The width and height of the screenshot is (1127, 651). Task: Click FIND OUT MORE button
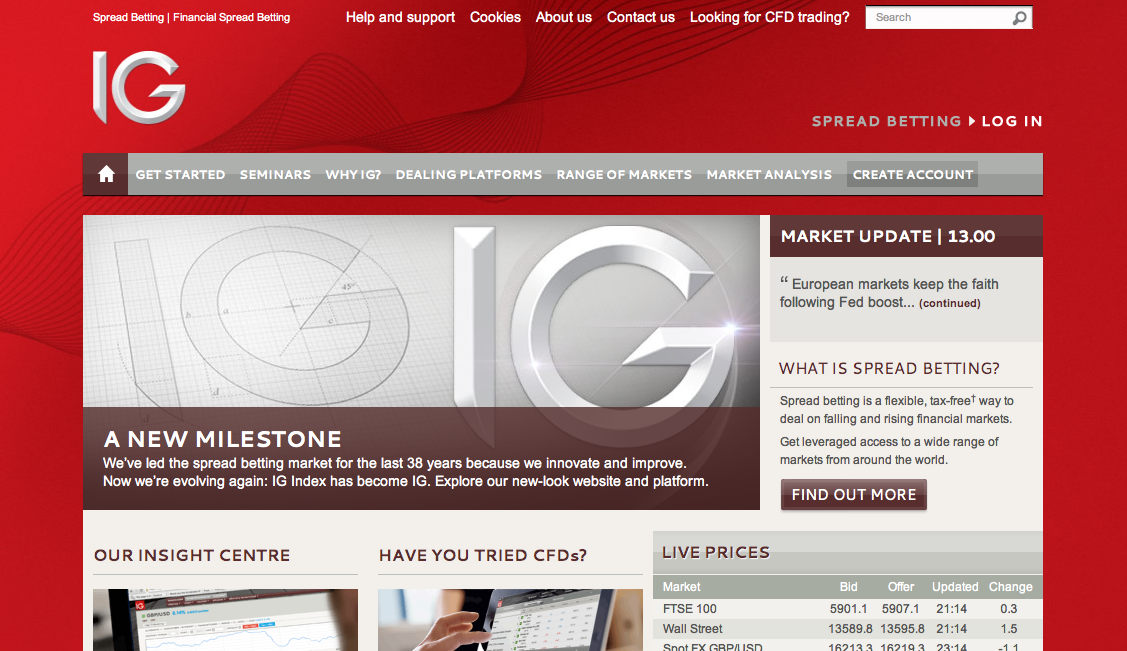854,494
